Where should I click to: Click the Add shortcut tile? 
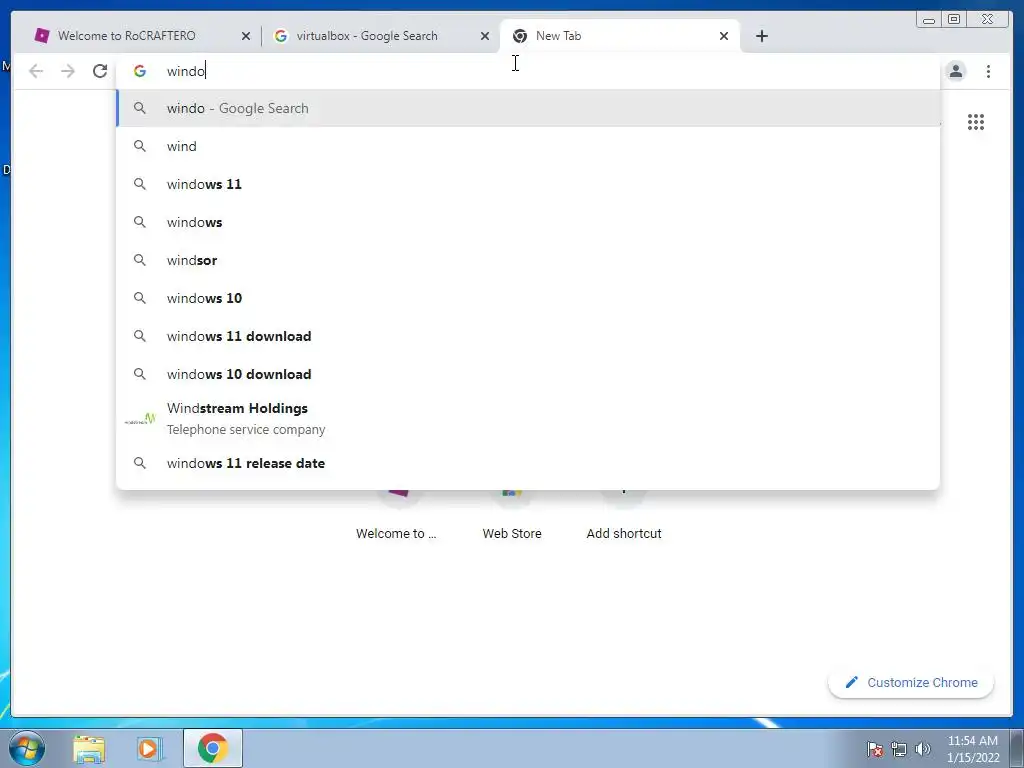[x=624, y=516]
